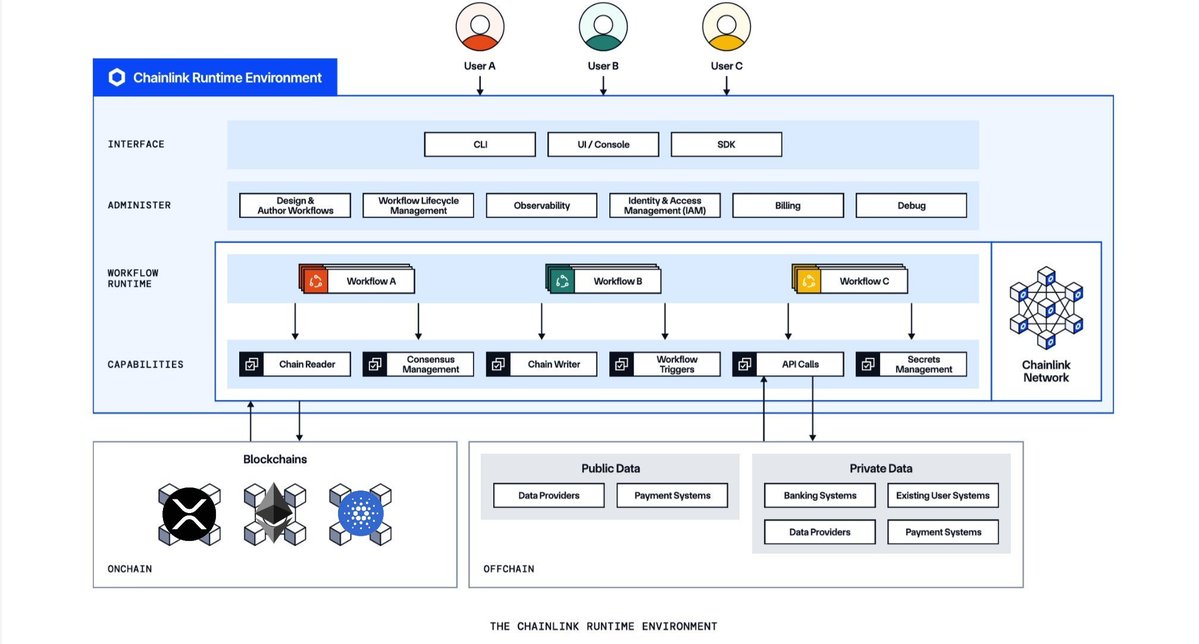Viewport: 1199px width, 644px height.
Task: Click the ADMINISTER row label
Action: (x=139, y=205)
